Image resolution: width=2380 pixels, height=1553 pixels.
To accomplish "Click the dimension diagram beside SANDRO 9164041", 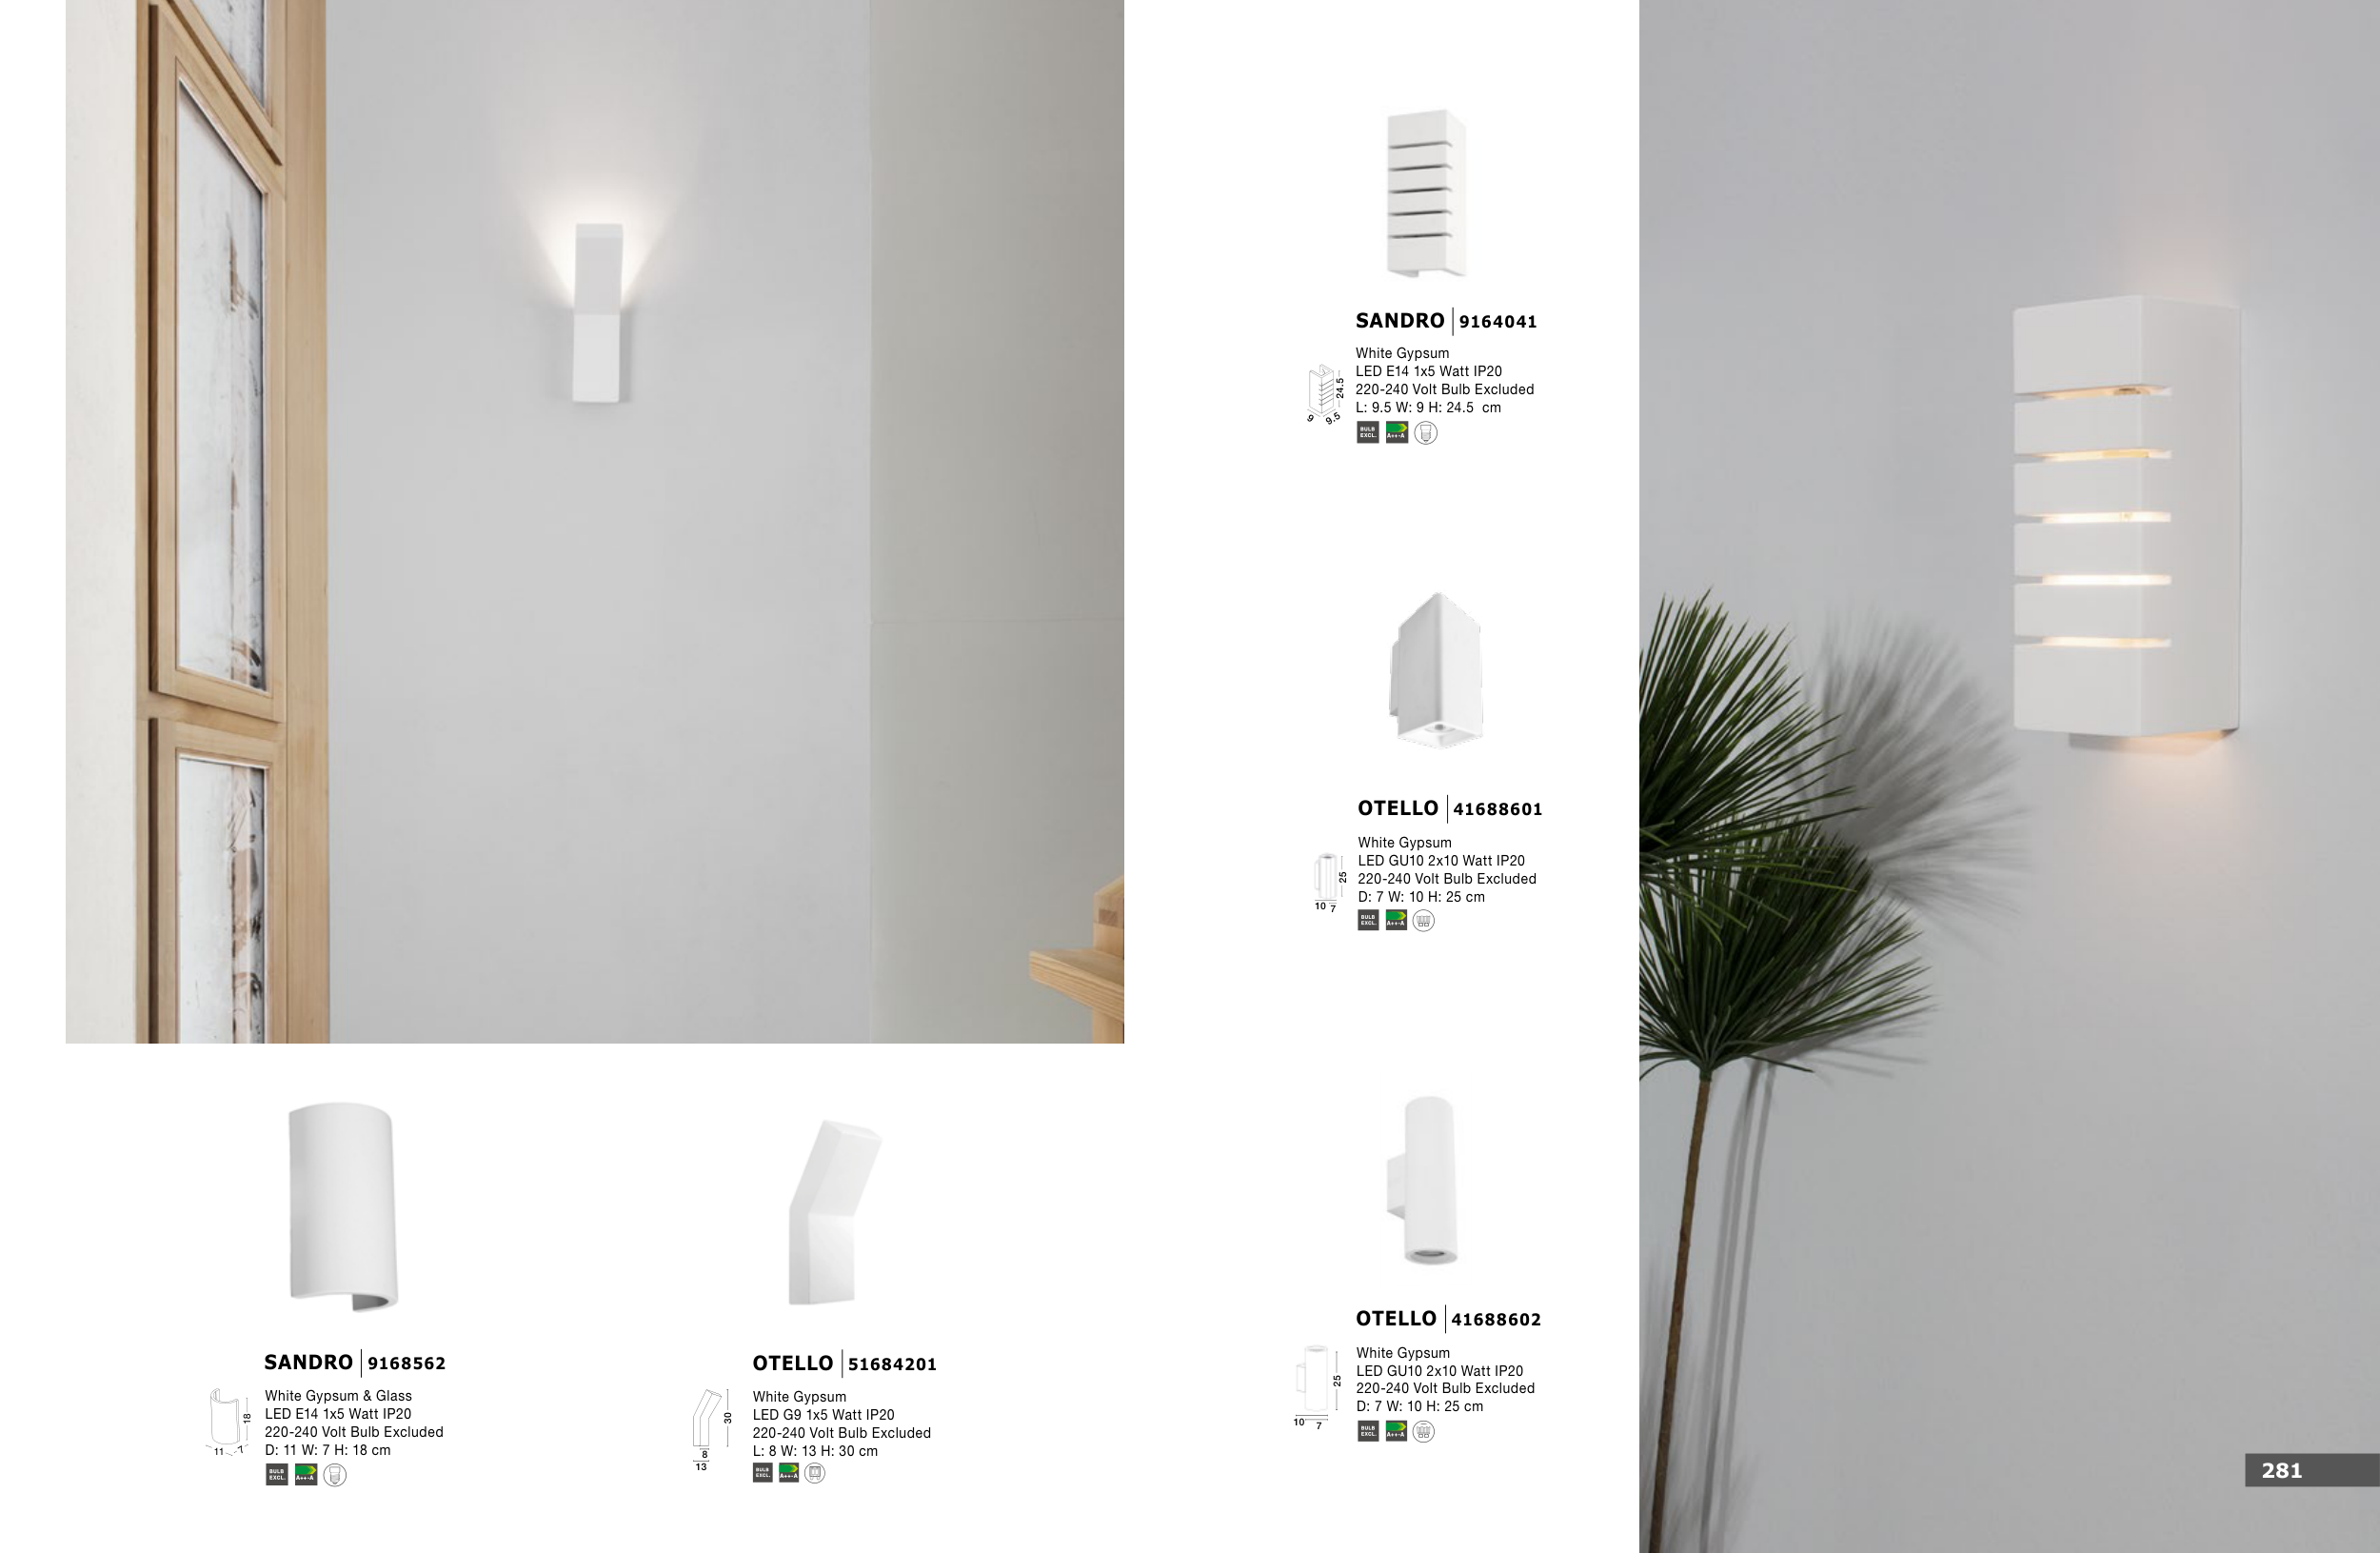I will (x=1326, y=395).
